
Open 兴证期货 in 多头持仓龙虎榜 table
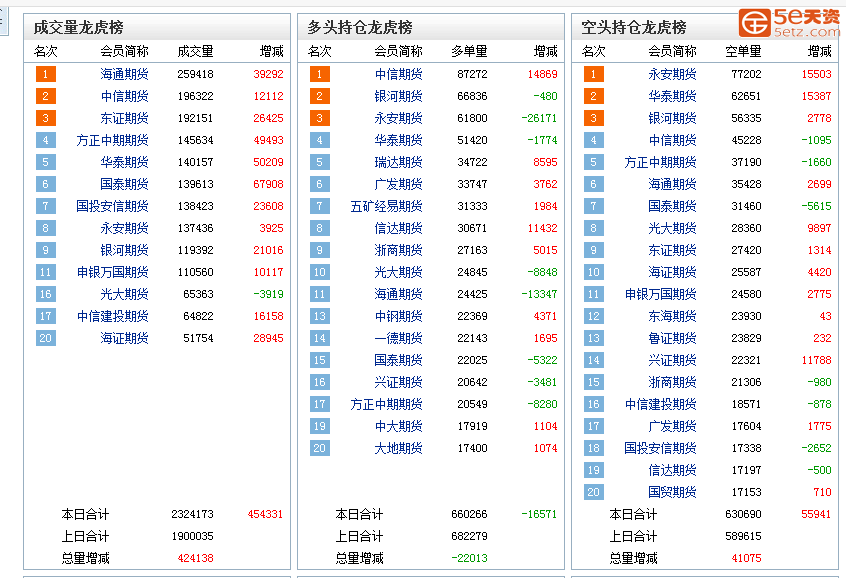click(x=398, y=382)
